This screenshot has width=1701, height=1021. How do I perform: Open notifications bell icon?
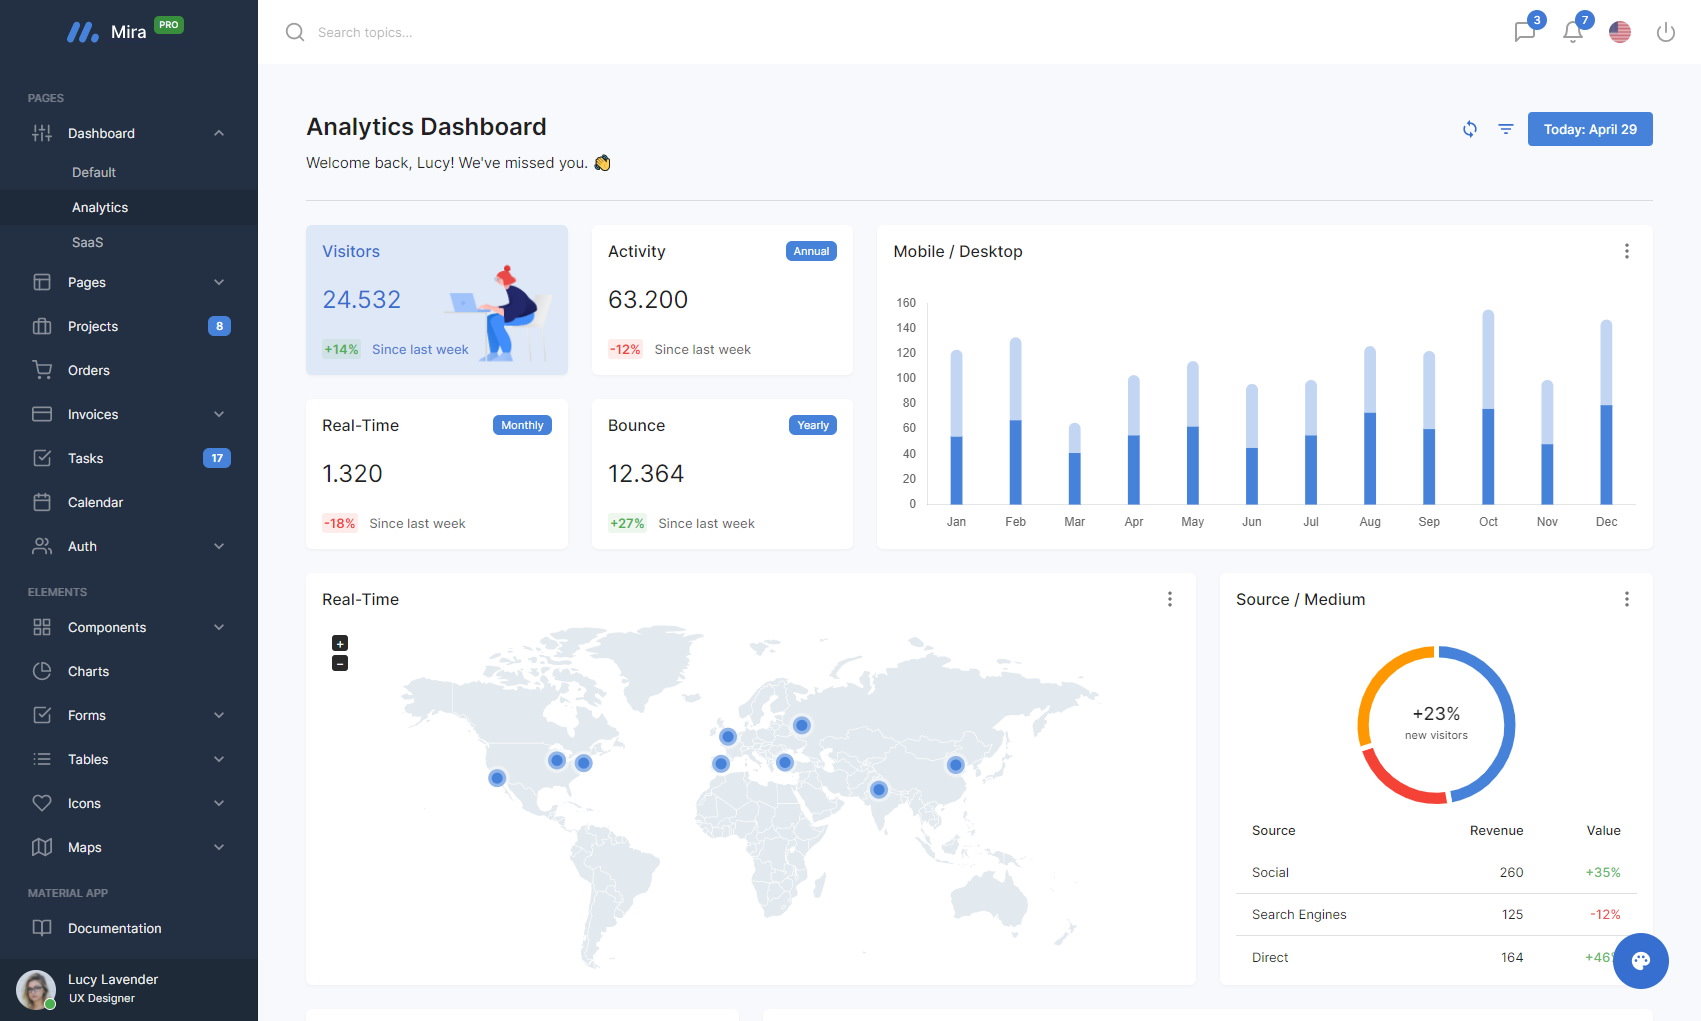point(1571,33)
